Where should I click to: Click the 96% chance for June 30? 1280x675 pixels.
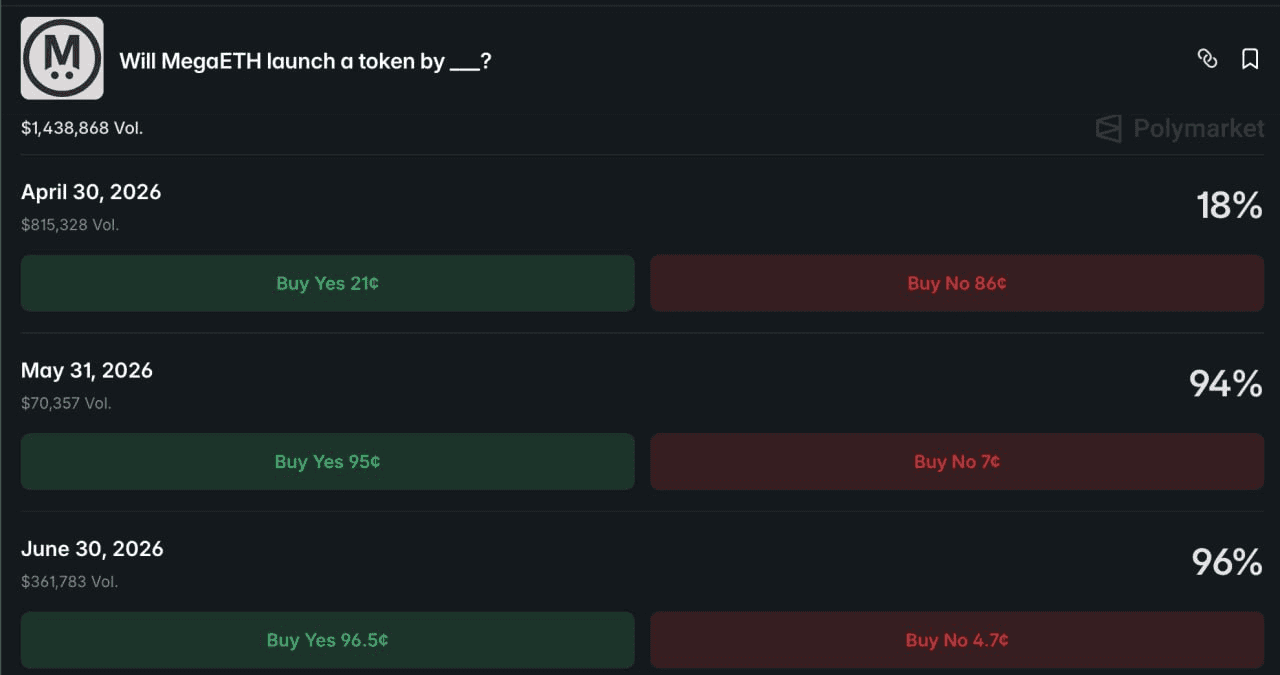pos(1226,563)
